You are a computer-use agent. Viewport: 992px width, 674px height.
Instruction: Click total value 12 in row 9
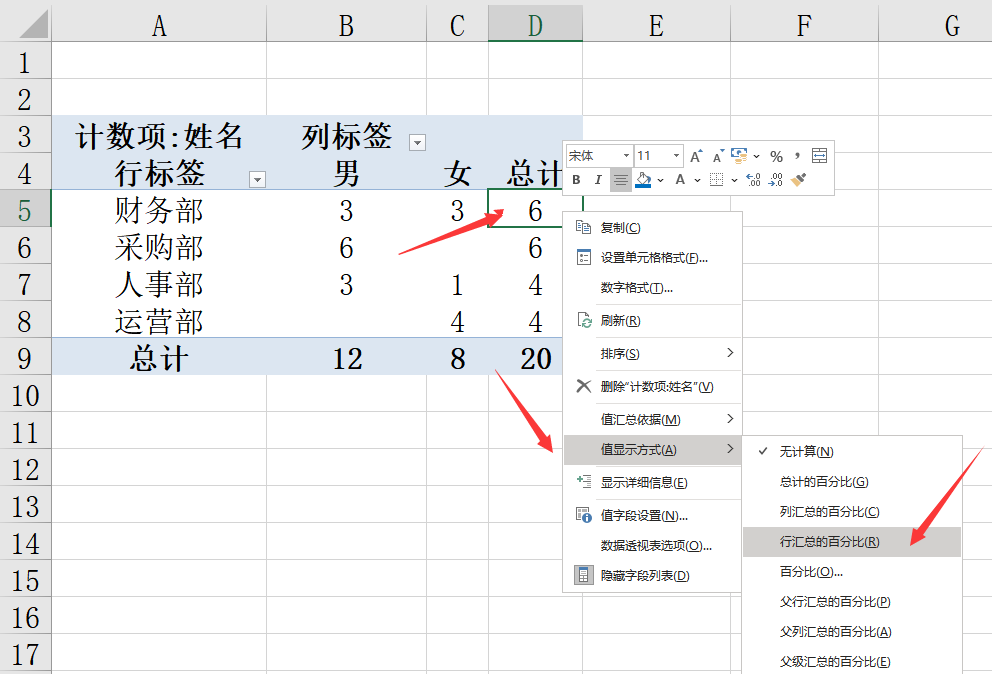point(347,358)
